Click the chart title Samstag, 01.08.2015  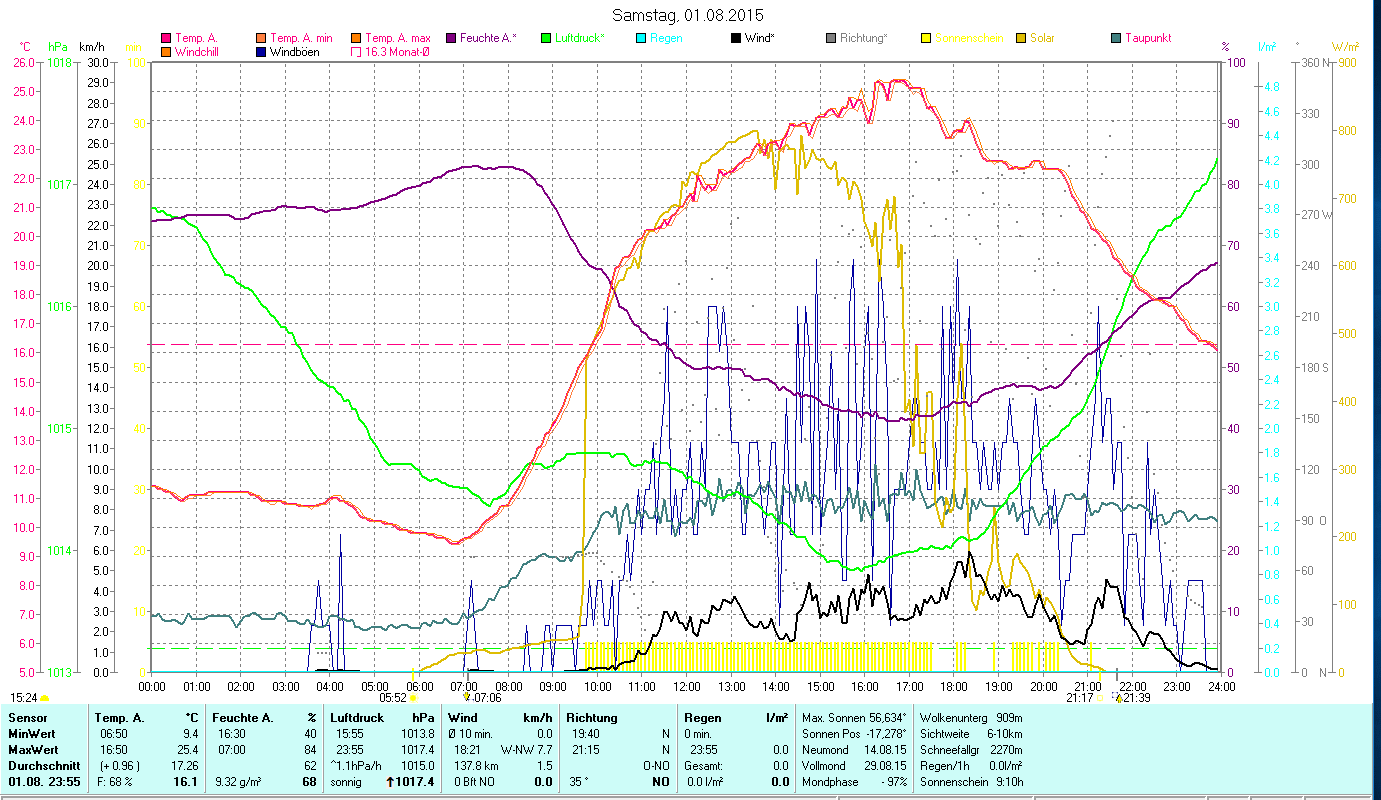coord(687,15)
